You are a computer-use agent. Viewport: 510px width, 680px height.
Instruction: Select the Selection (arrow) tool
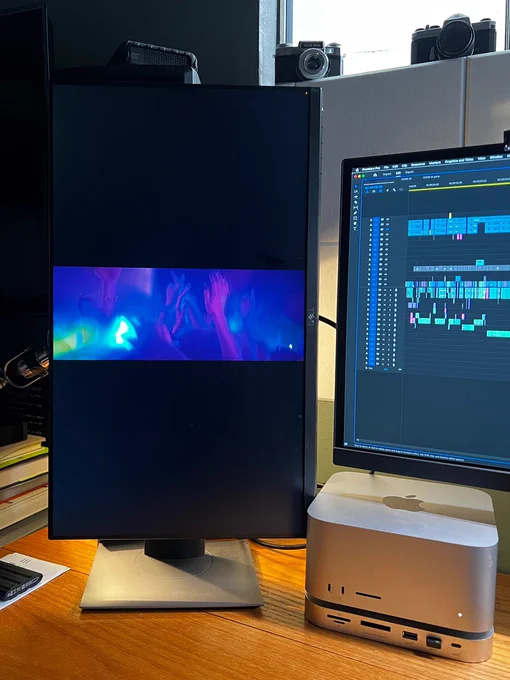click(x=356, y=186)
